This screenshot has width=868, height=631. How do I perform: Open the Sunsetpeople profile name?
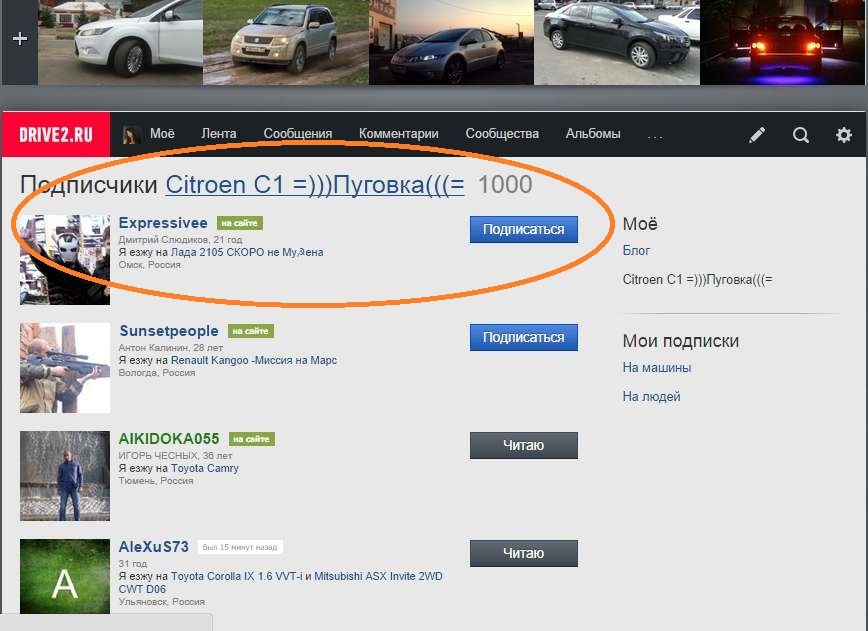pyautogui.click(x=169, y=330)
